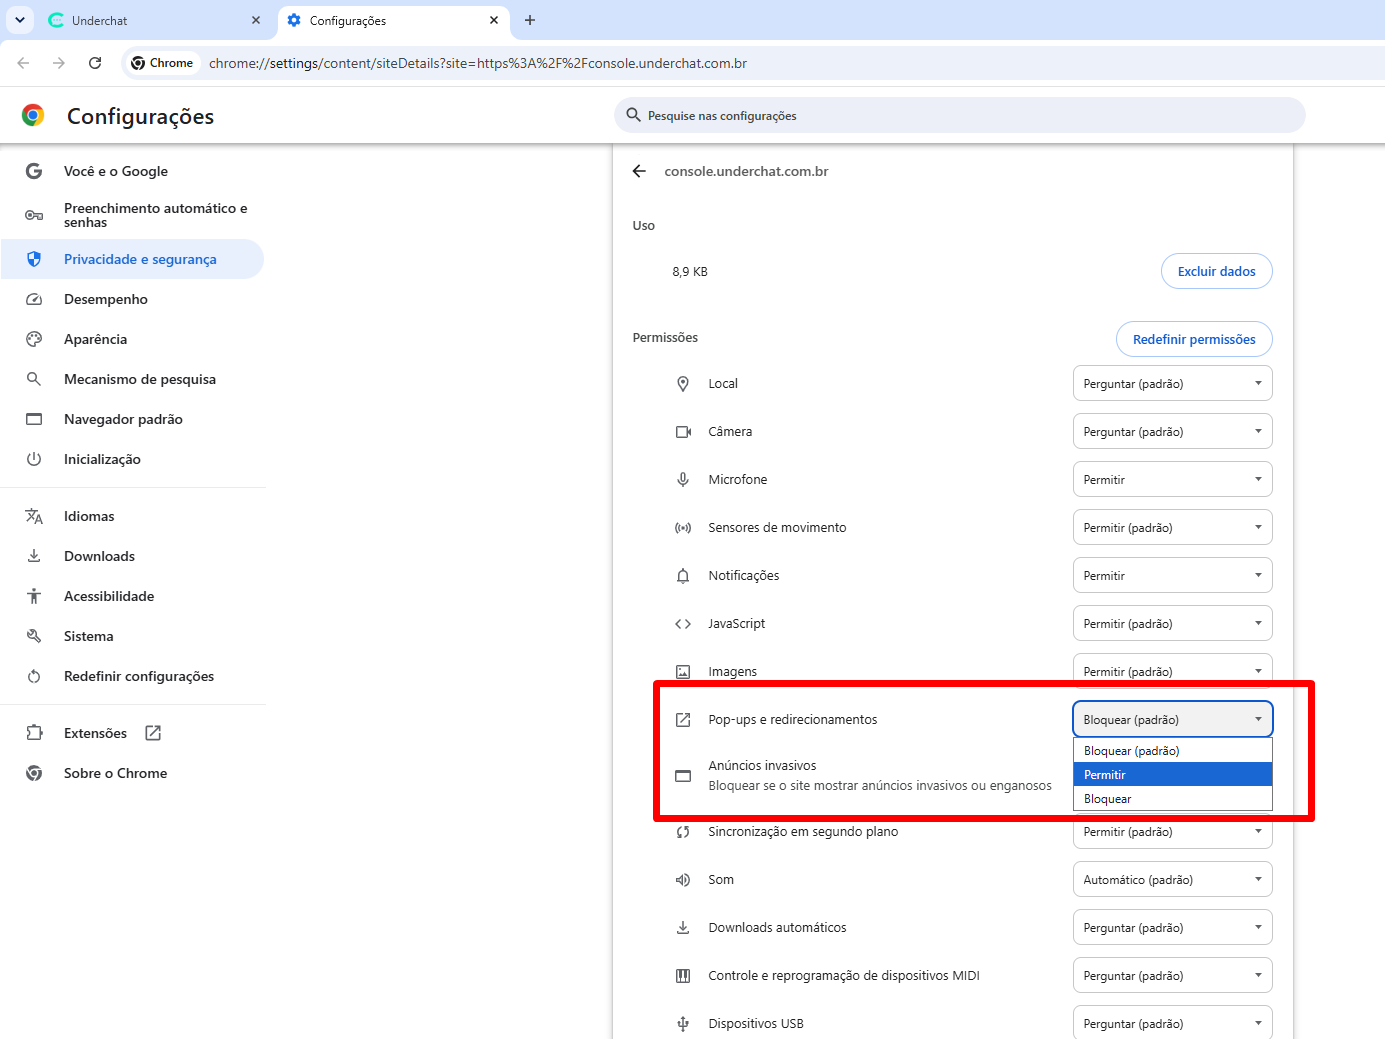Close the Underchat tab
This screenshot has width=1385, height=1039.
(256, 20)
